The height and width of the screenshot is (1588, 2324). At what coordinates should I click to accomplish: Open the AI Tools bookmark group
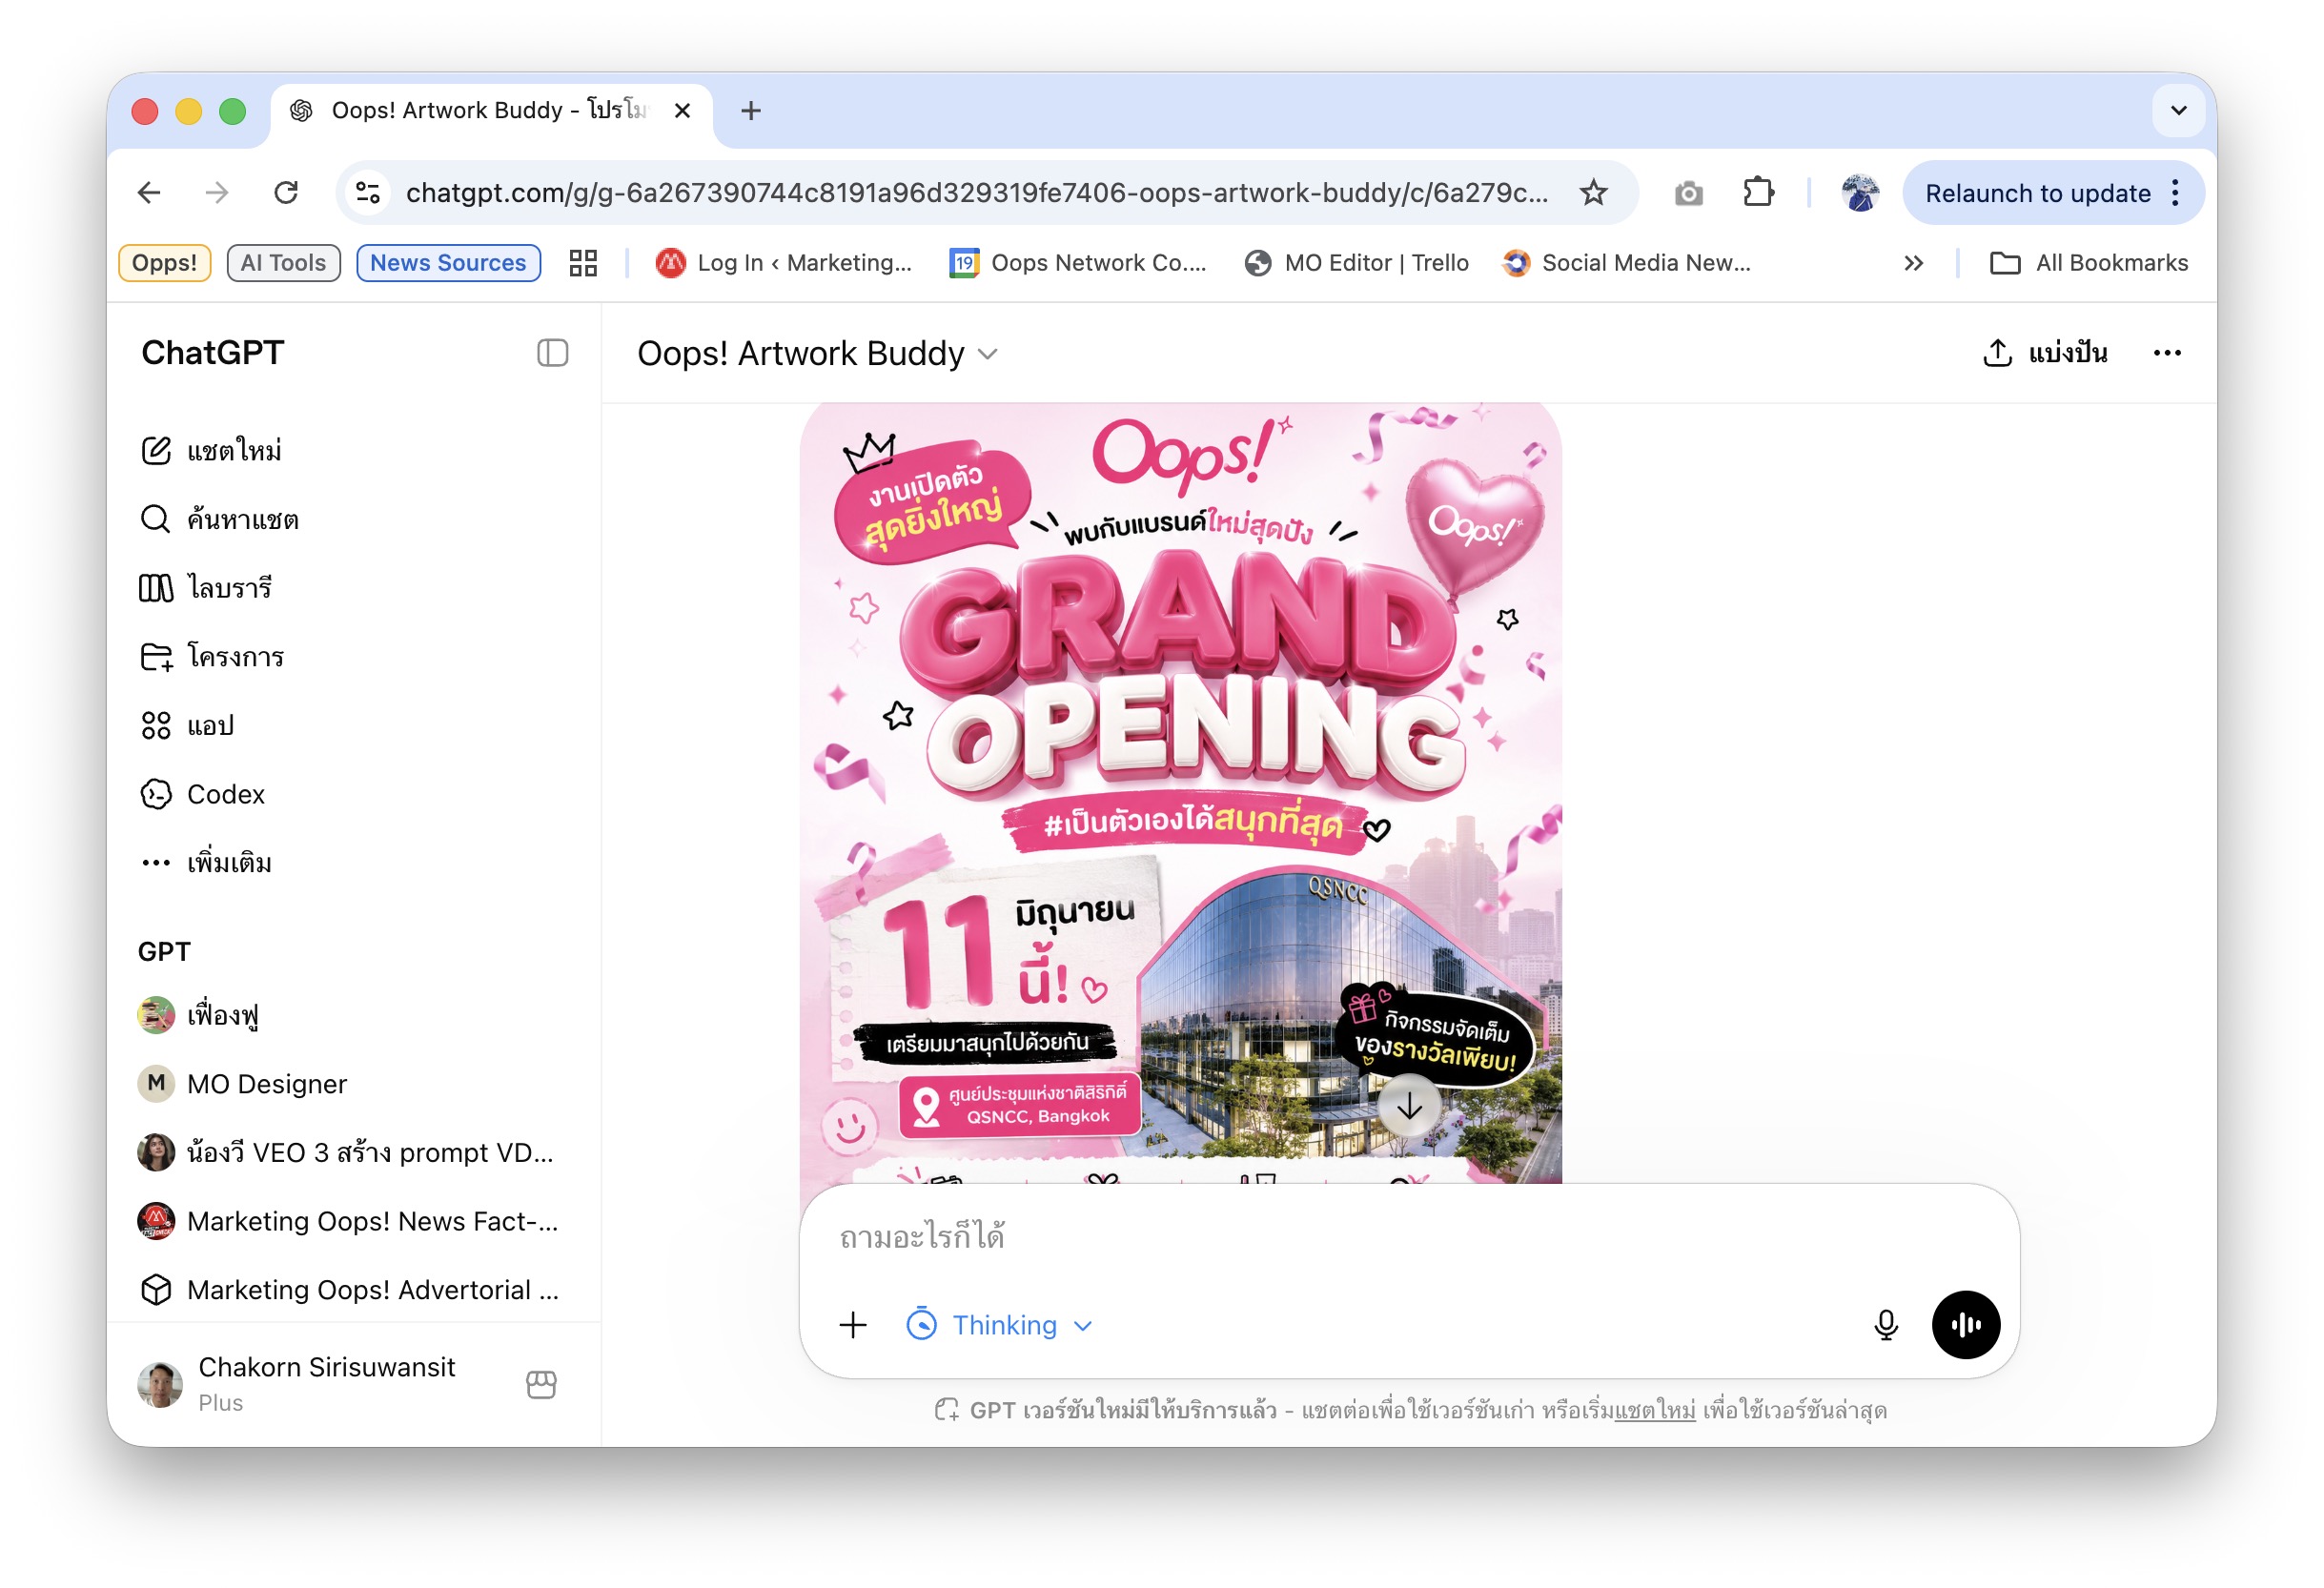pyautogui.click(x=283, y=263)
